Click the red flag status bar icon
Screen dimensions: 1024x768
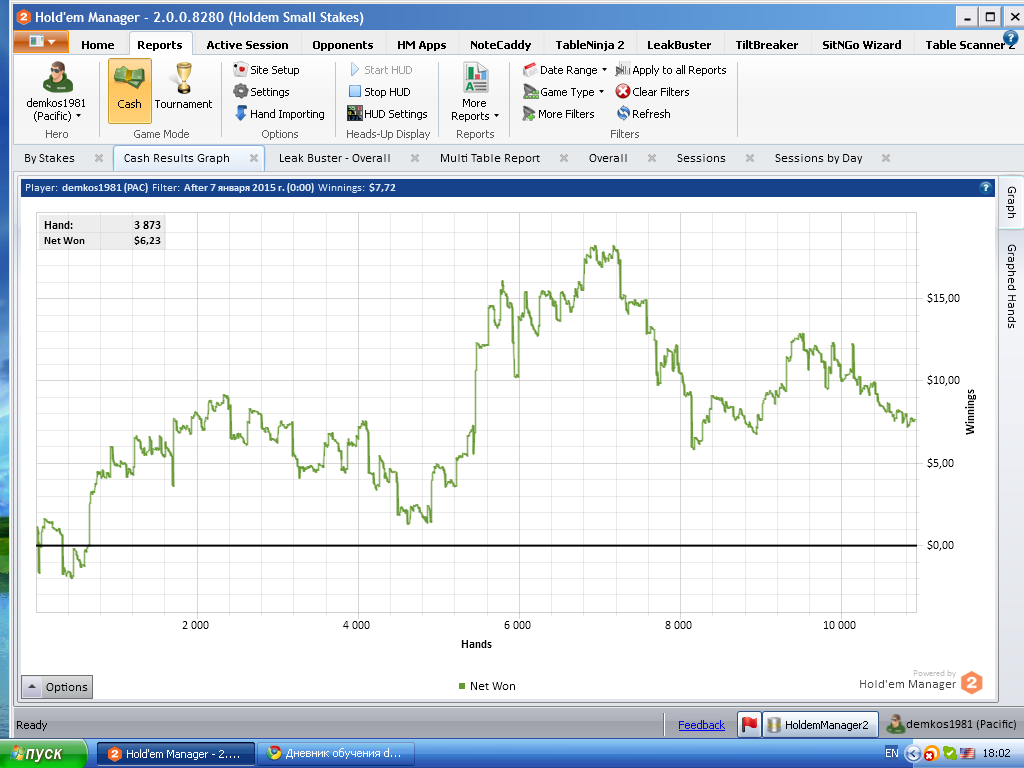[x=750, y=724]
